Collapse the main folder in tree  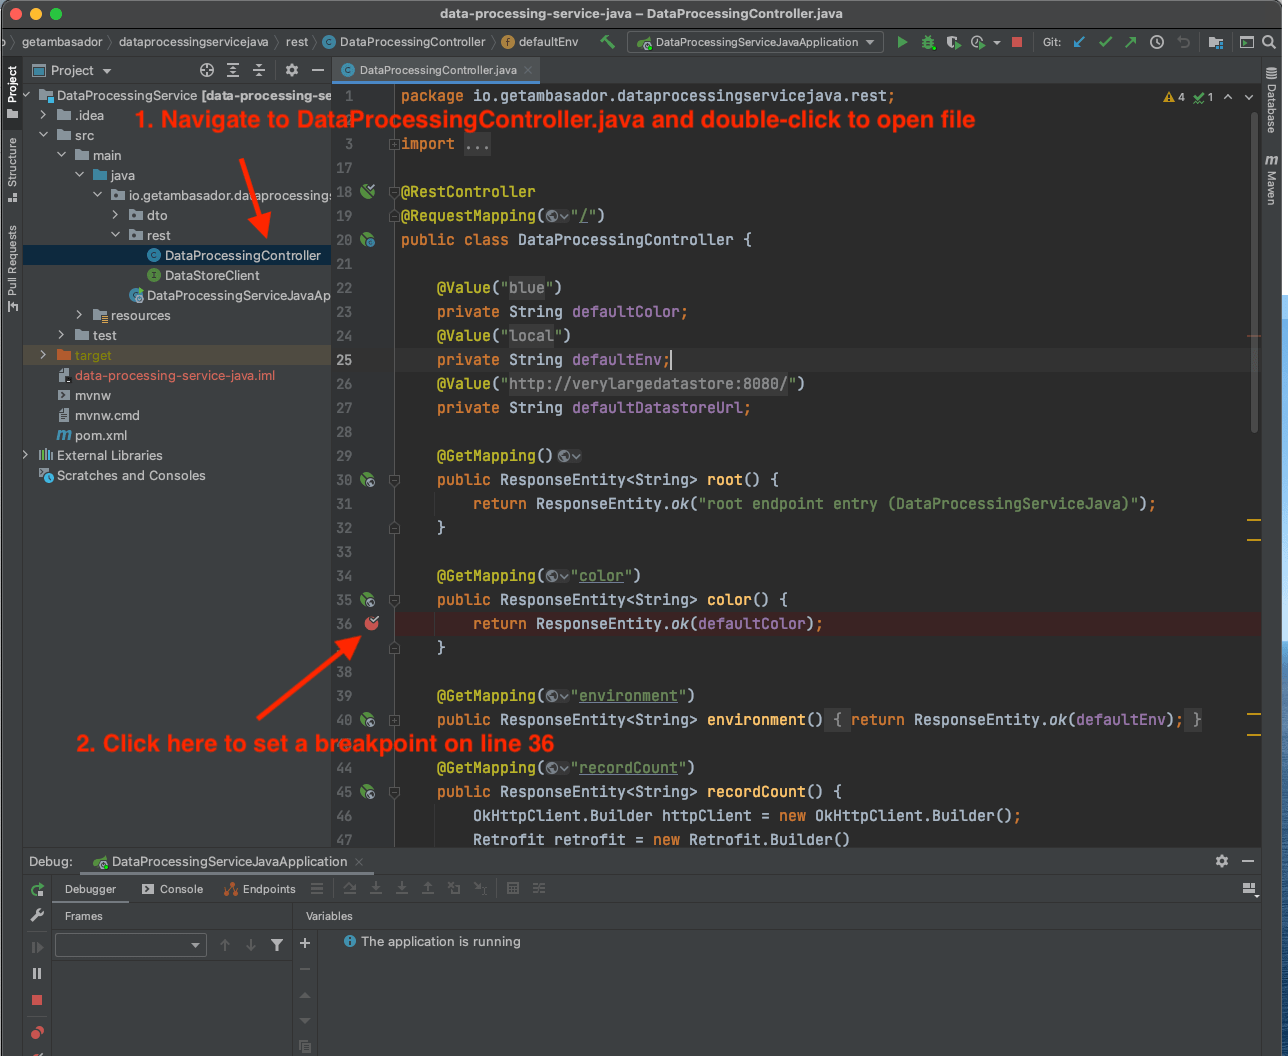[x=61, y=155]
